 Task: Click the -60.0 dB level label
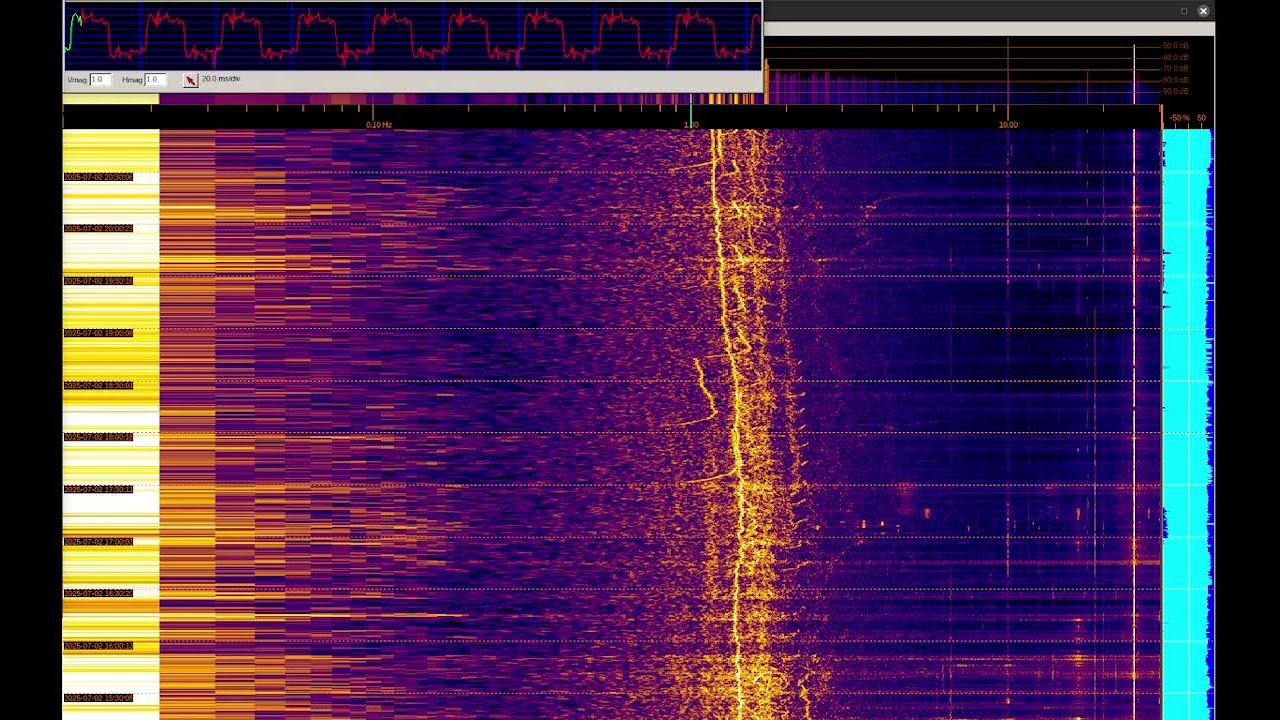coord(1175,57)
